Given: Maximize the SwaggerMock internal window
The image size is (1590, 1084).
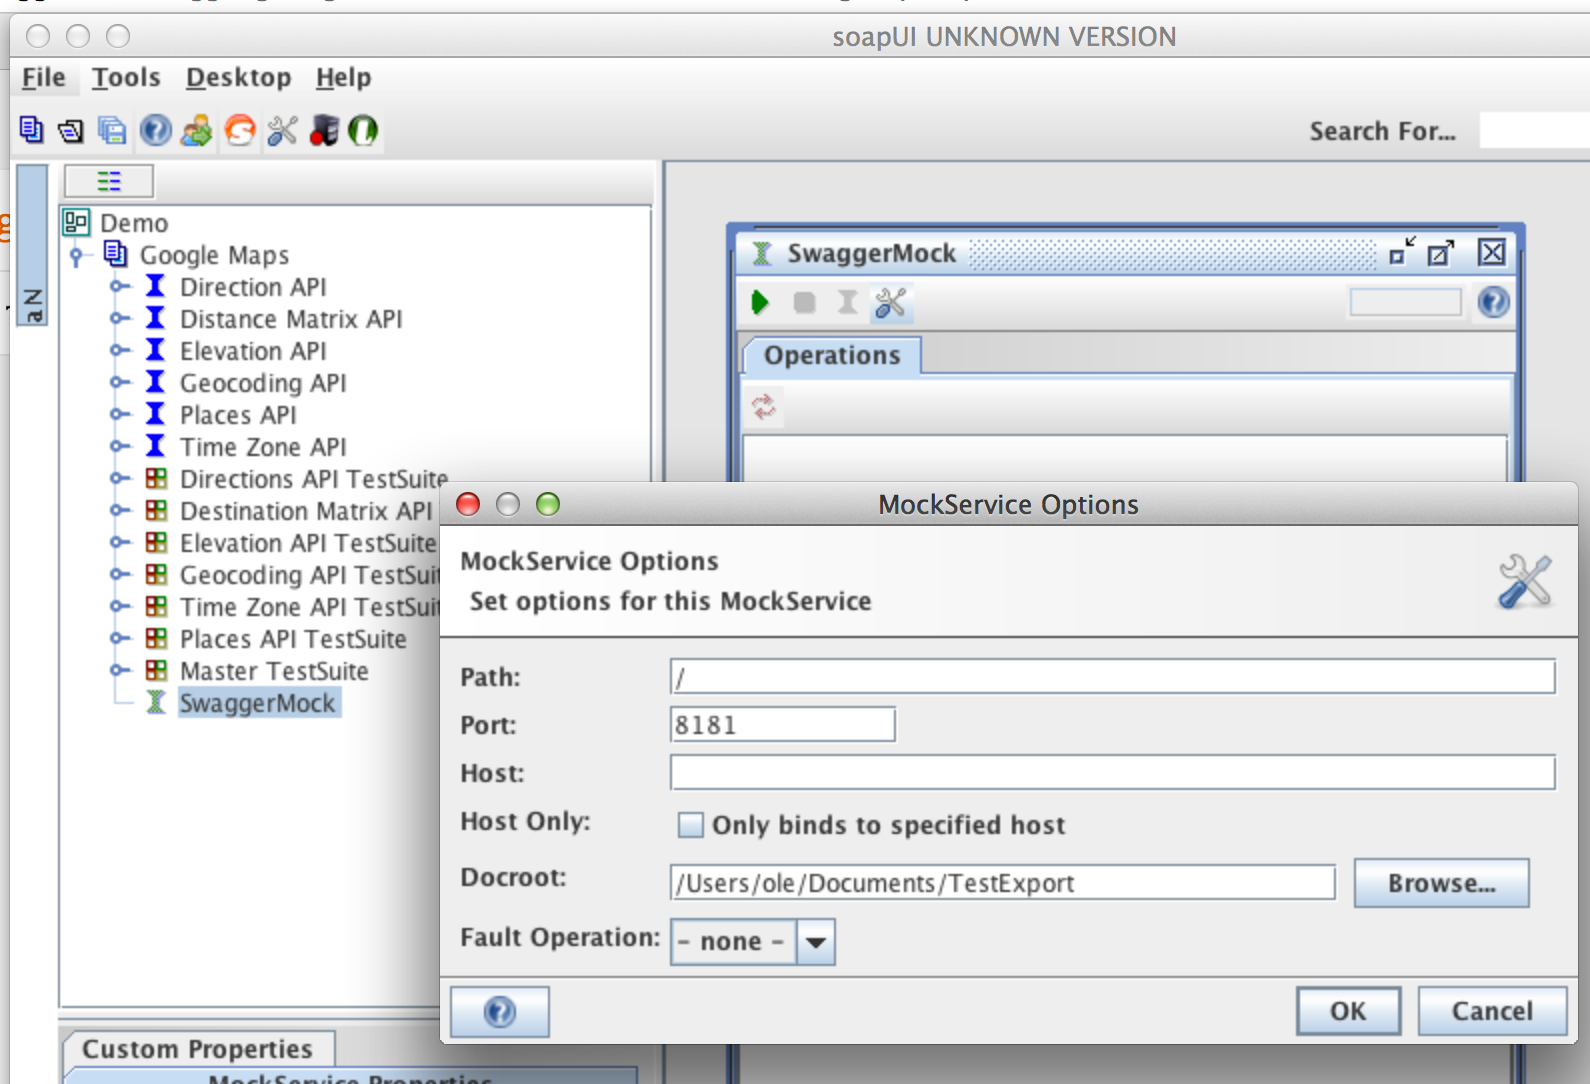Looking at the screenshot, I should [1441, 253].
